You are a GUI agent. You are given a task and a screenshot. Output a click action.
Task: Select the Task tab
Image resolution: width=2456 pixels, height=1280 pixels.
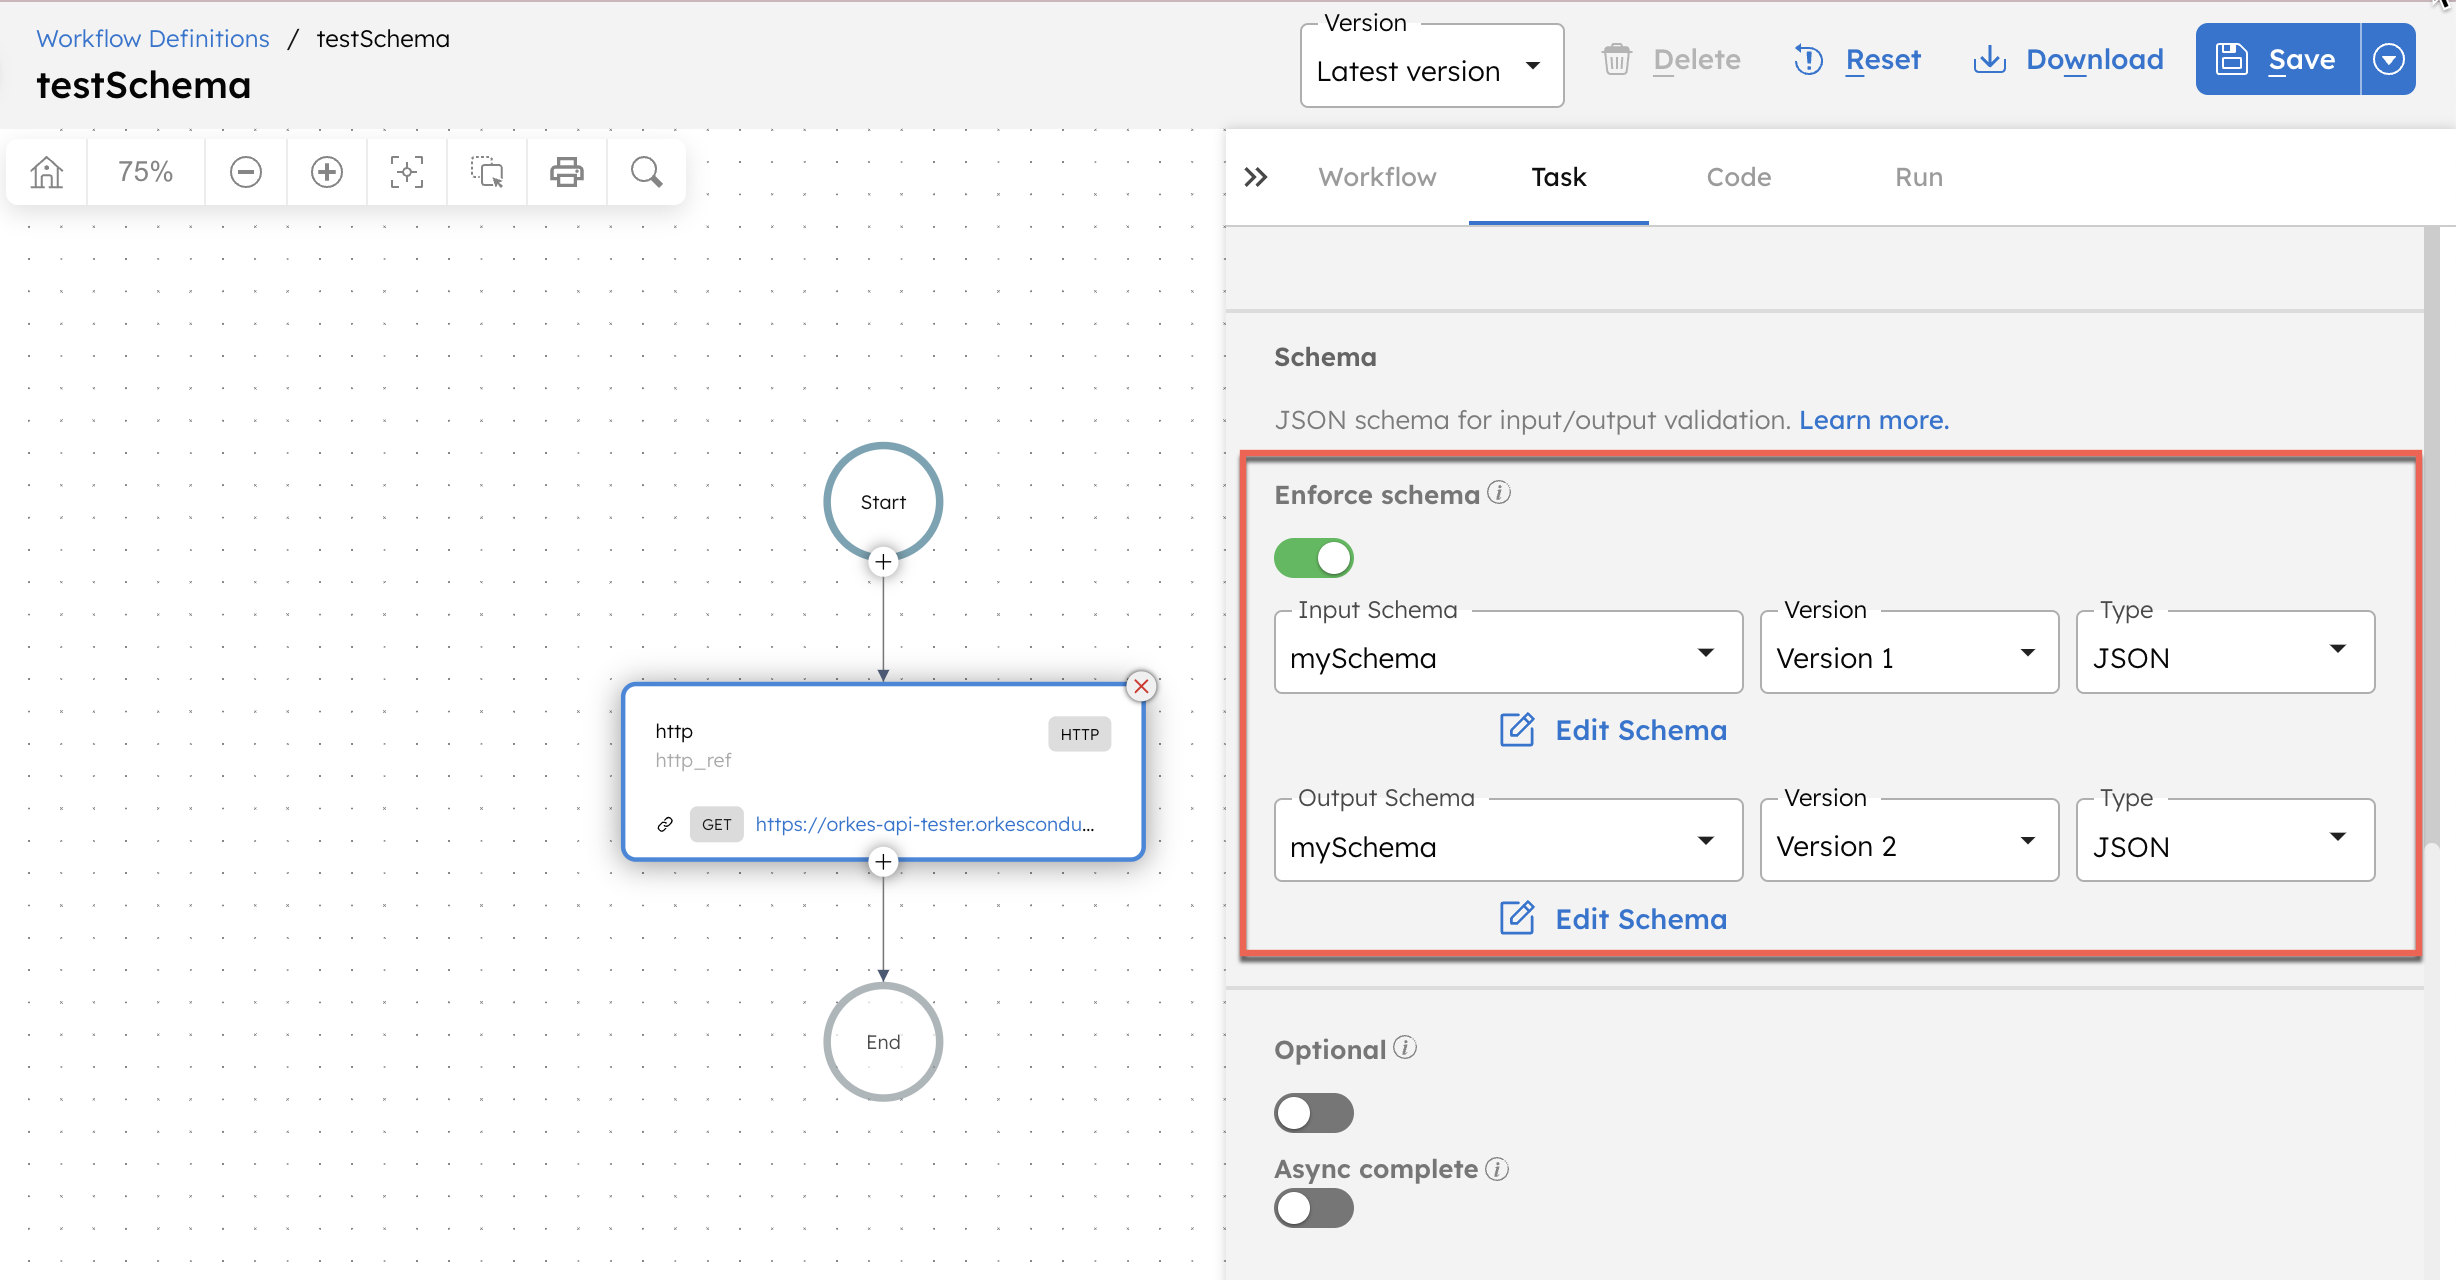1559,177
